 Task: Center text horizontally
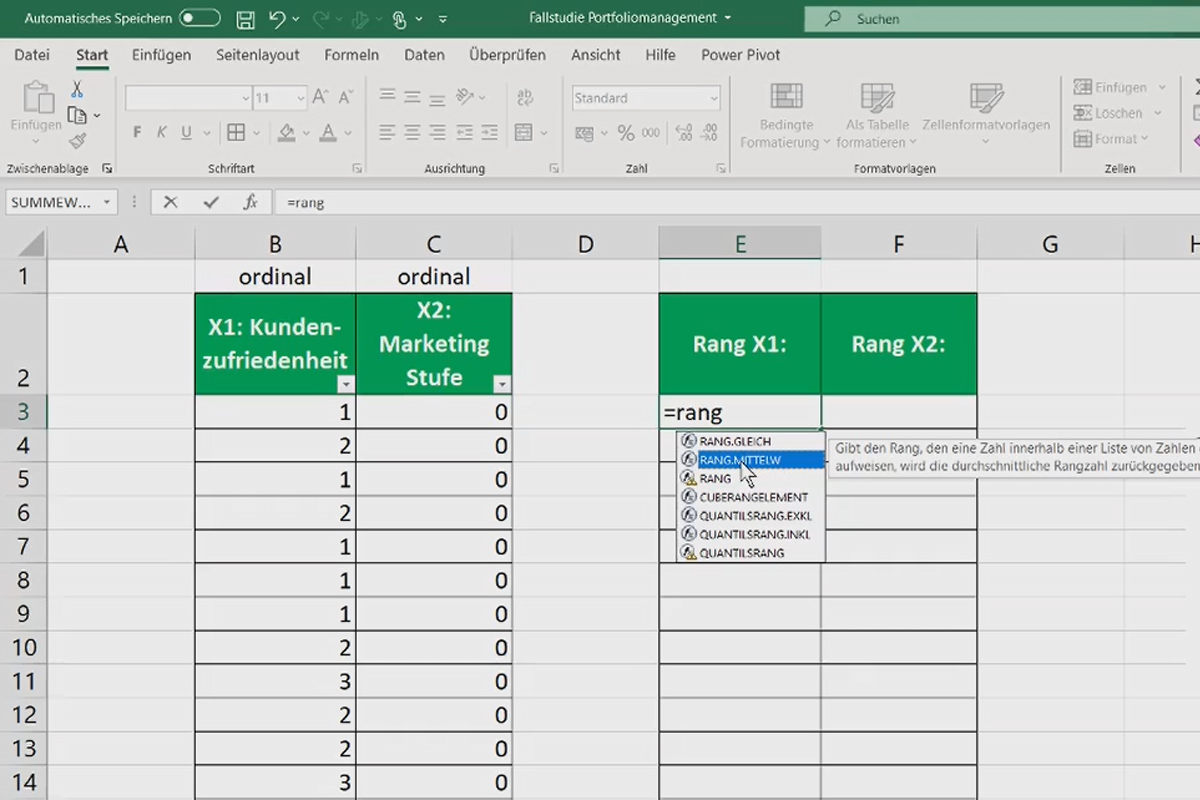tap(412, 132)
